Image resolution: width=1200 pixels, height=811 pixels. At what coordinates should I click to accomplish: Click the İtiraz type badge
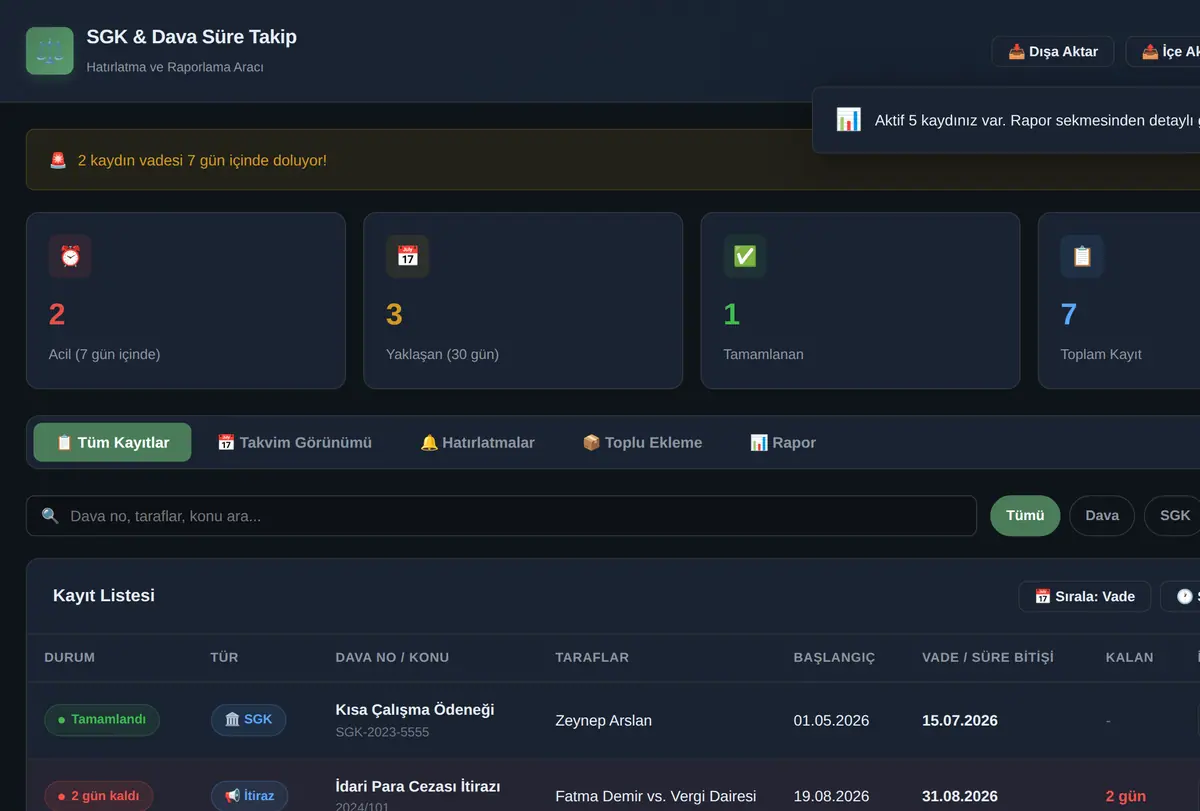click(249, 796)
